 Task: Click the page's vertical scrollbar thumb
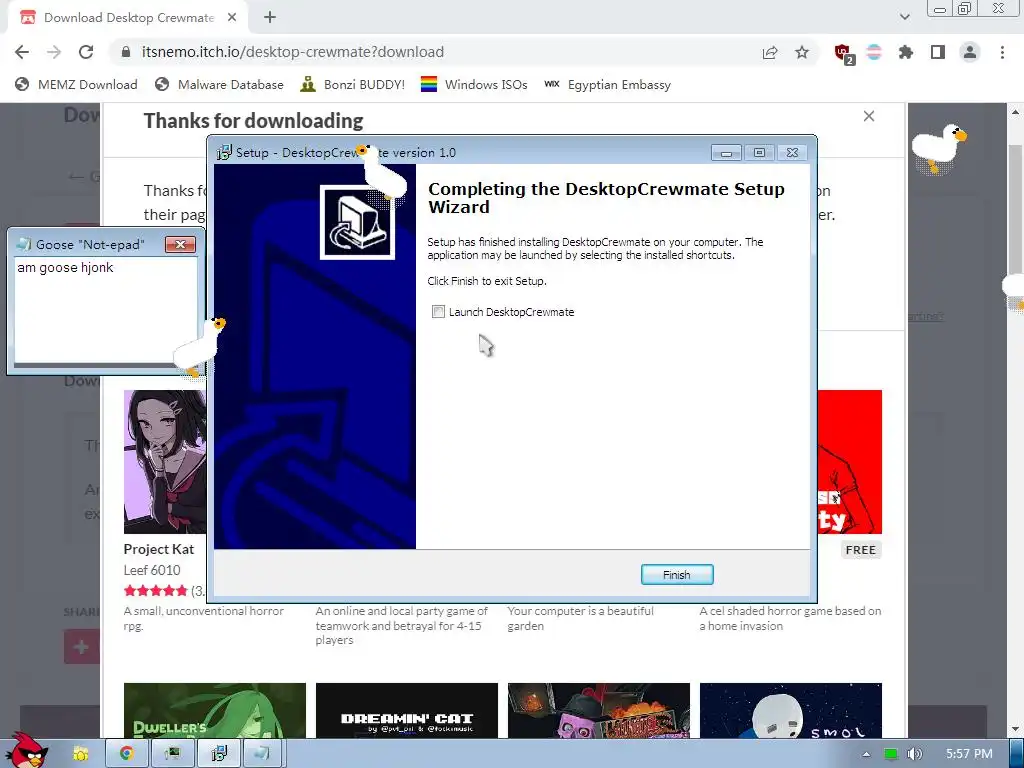pos(1015,208)
